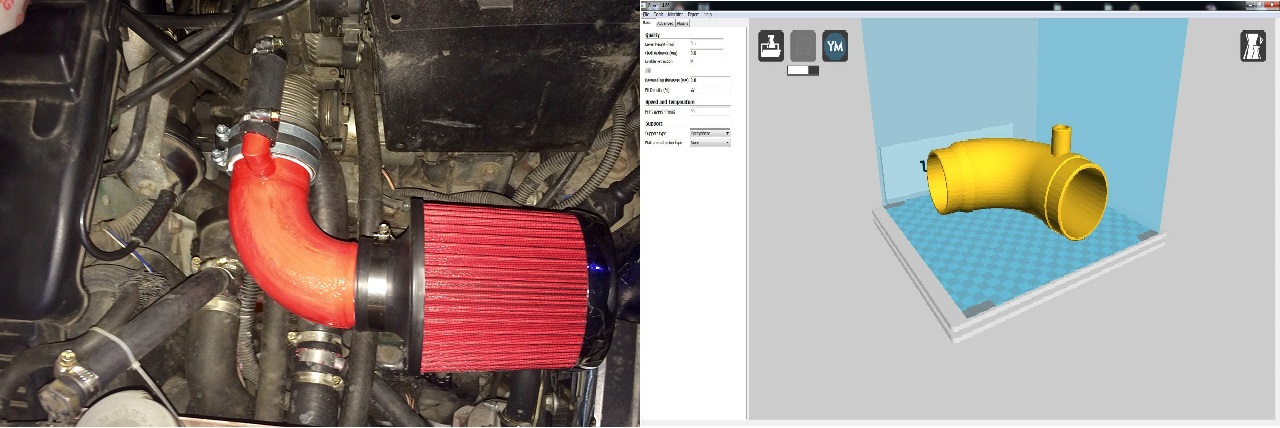Switch to the Advanced tab
This screenshot has width=1280, height=428.
(664, 24)
